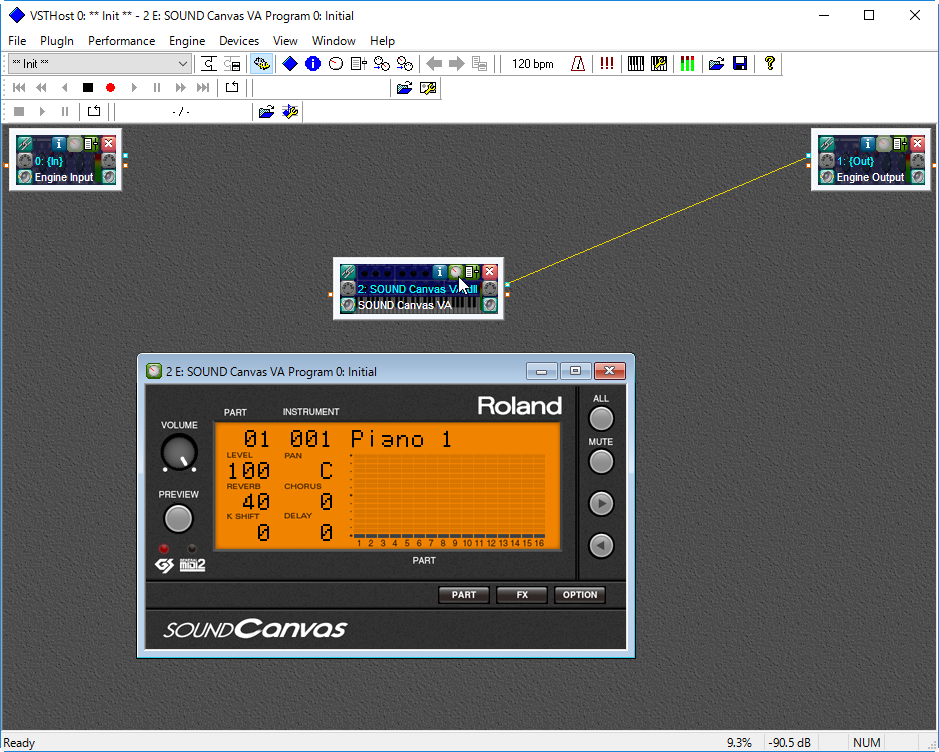Click the open folder icon on main toolbar

716,63
